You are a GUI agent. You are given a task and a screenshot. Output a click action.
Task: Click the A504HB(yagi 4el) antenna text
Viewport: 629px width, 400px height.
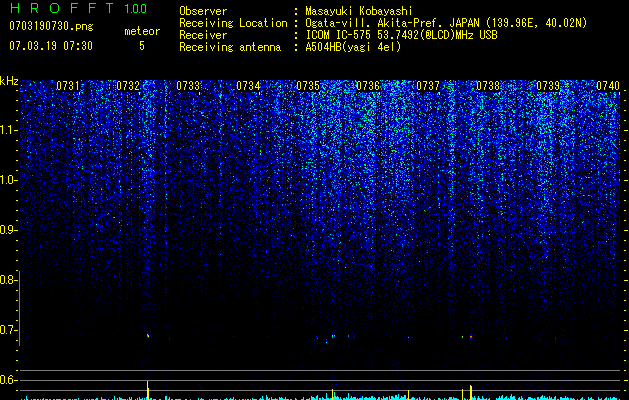(353, 47)
